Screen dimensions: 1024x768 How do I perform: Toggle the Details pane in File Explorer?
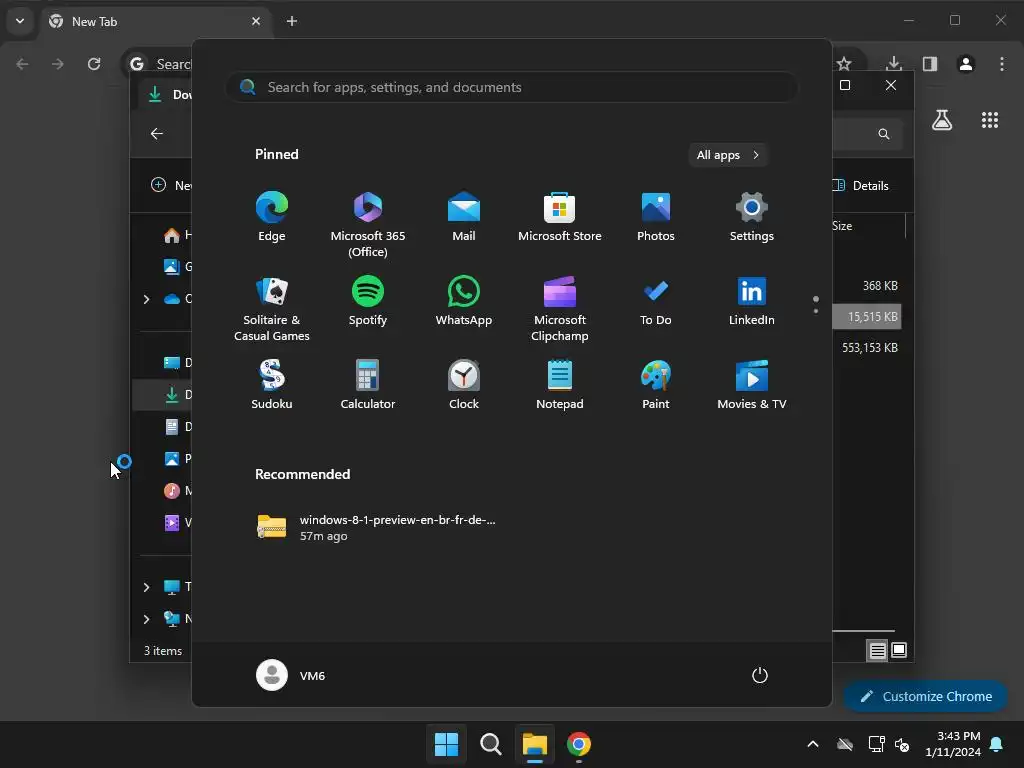click(861, 185)
